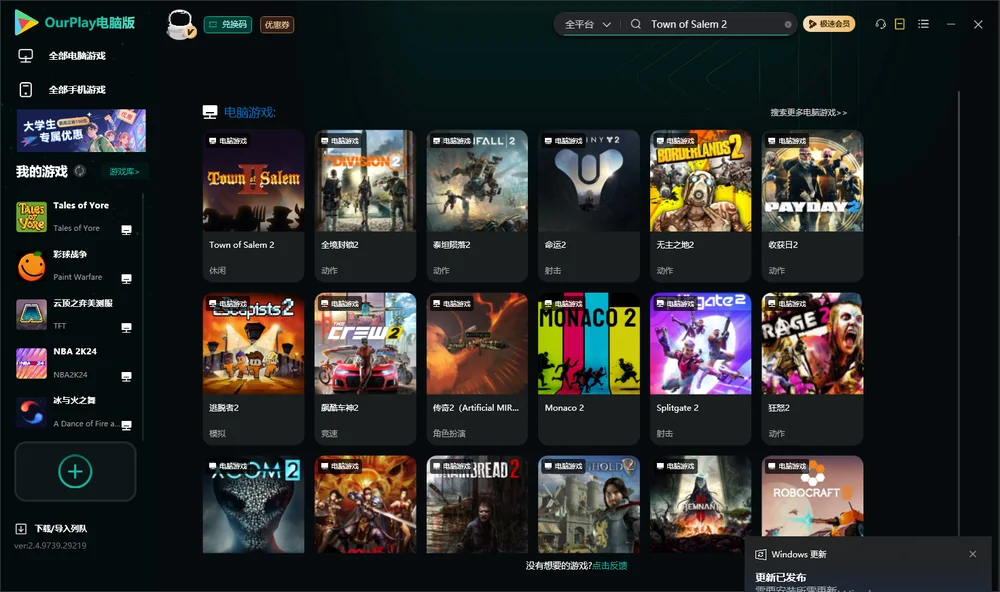Click the PC icon on Paint Warfare row
The image size is (1000, 592).
click(126, 279)
